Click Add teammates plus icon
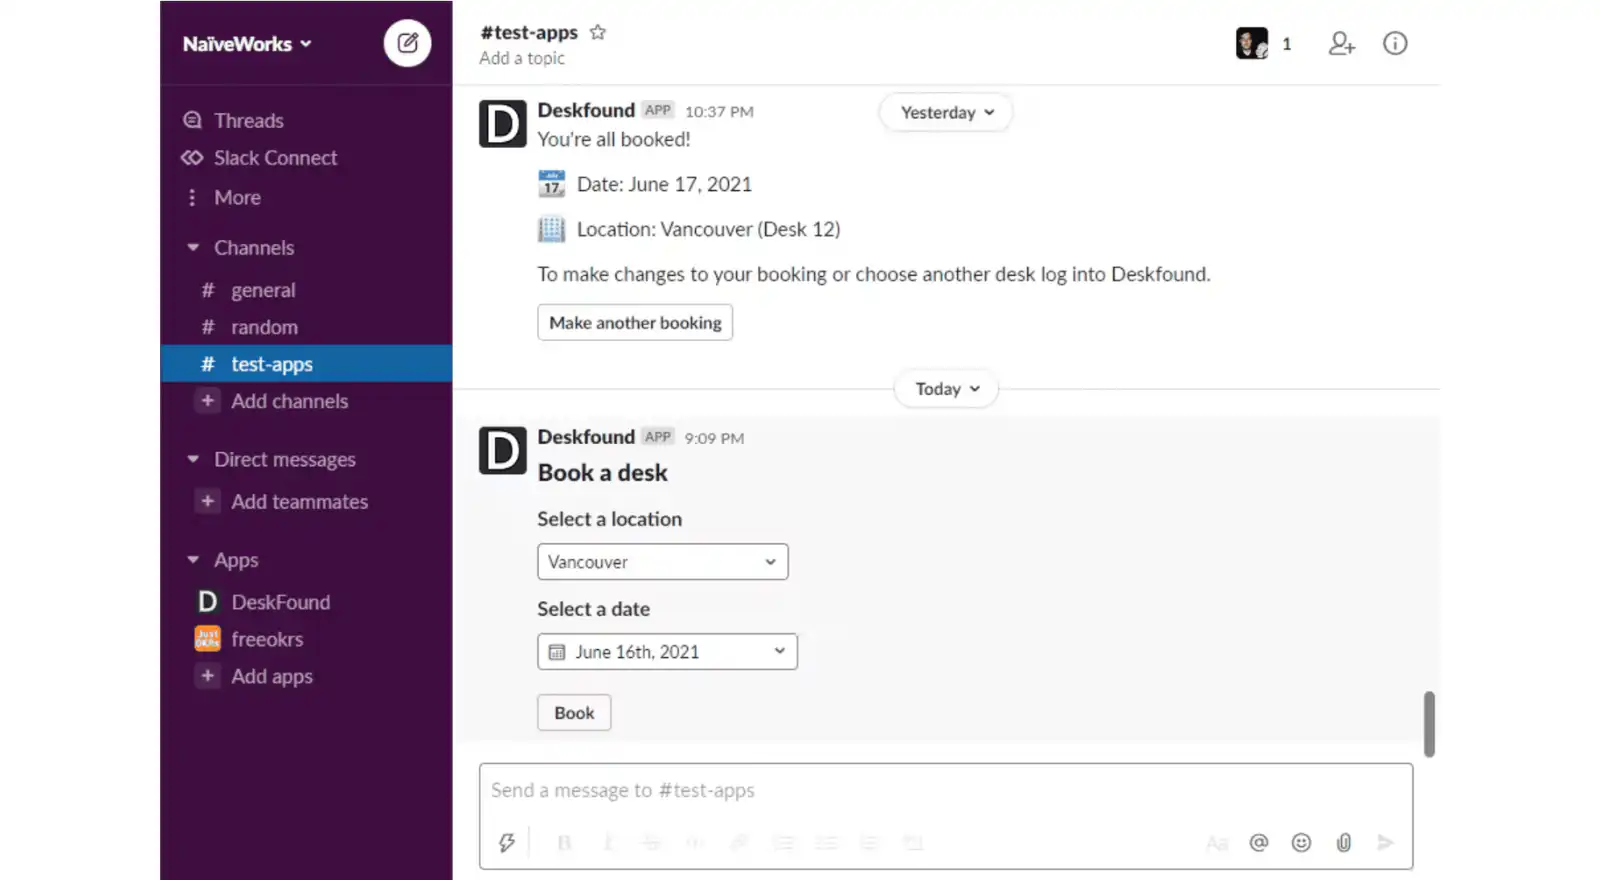This screenshot has height=880, width=1600. click(207, 502)
